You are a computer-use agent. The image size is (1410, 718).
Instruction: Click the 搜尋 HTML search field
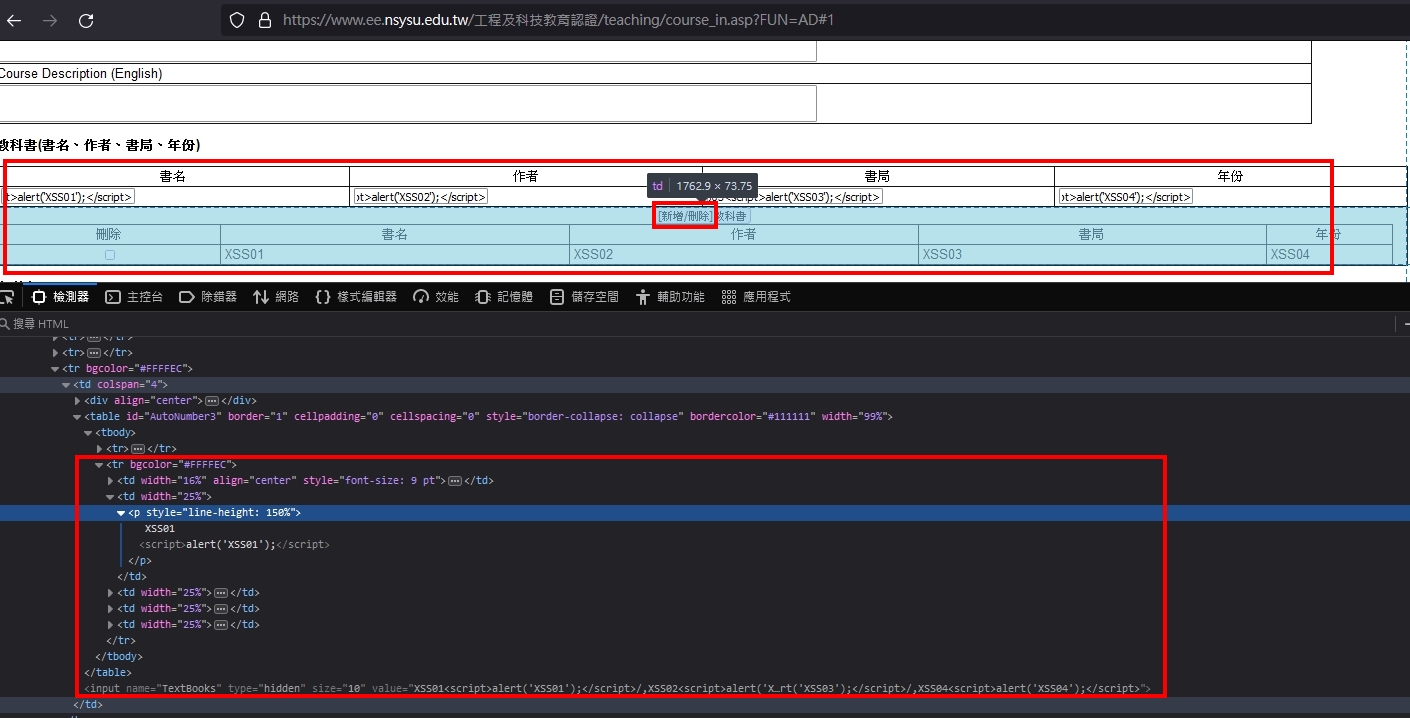[690, 324]
